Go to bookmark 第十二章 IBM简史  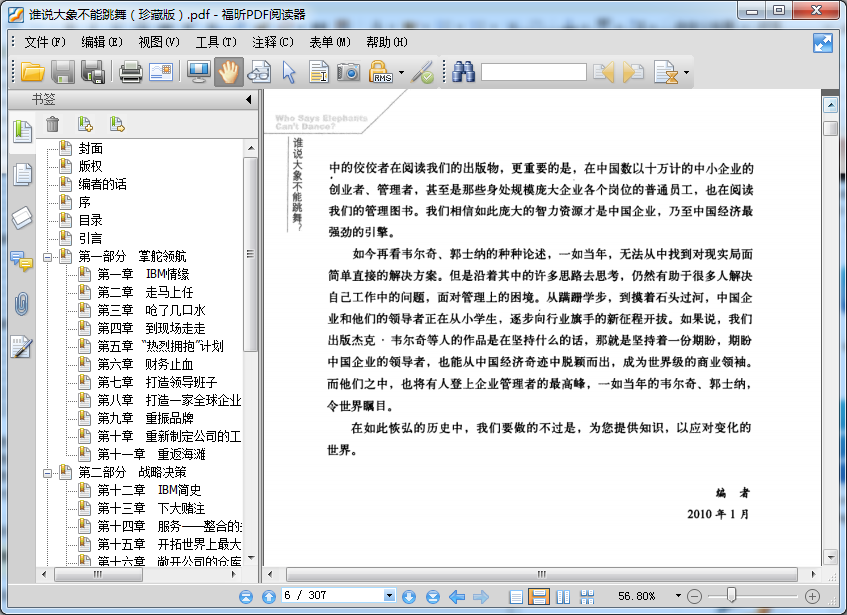pyautogui.click(x=149, y=490)
